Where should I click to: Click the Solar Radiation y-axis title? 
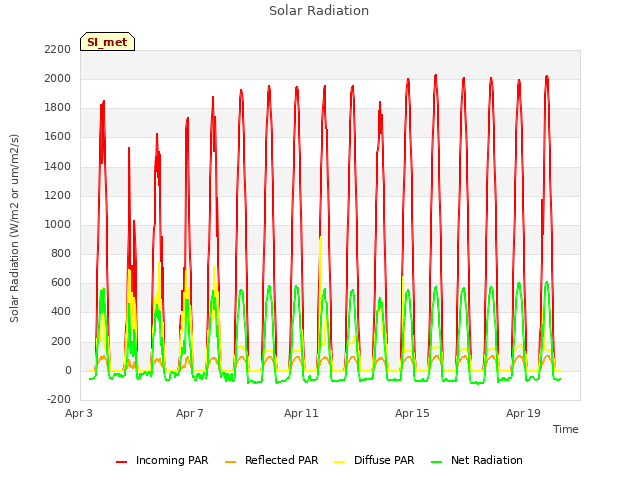(x=14, y=228)
